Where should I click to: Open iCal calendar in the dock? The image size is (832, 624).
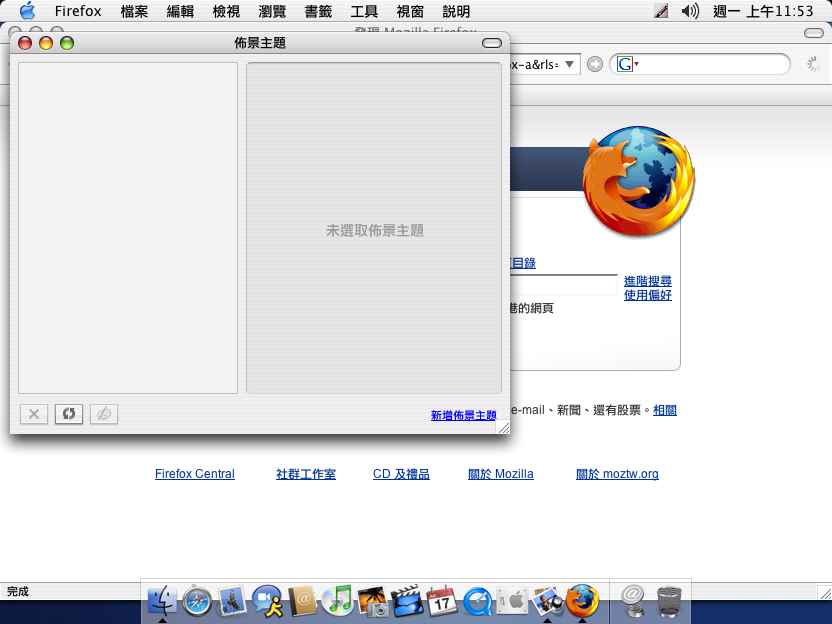click(x=442, y=600)
